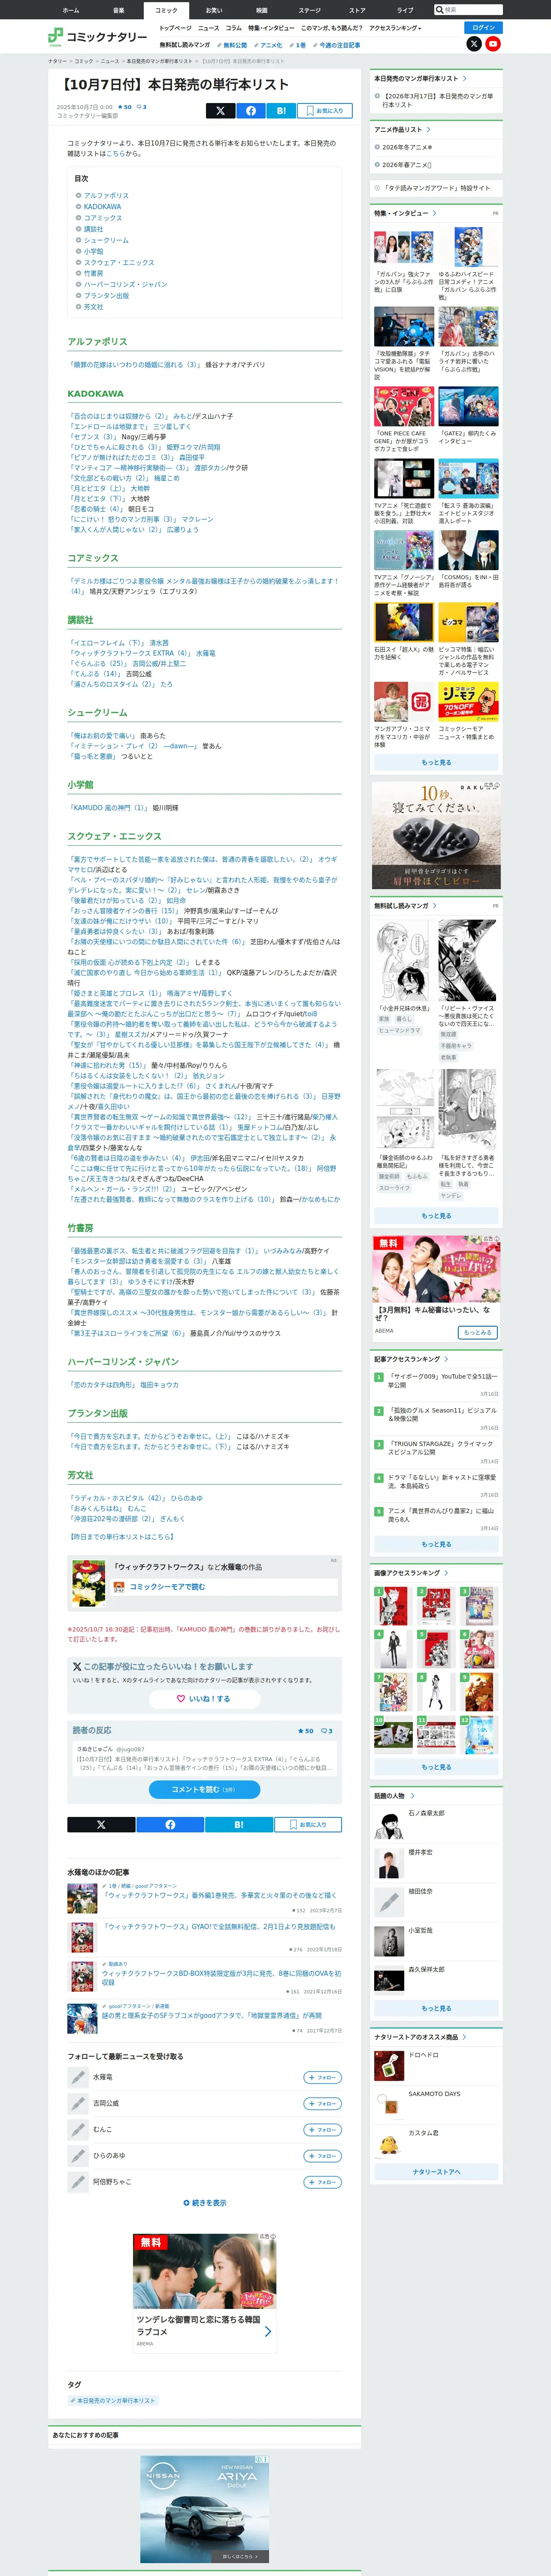Image resolution: width=551 pixels, height=2576 pixels.
Task: Click the arrow on the ツンデレな御曹司 ad
Action: 268,2332
